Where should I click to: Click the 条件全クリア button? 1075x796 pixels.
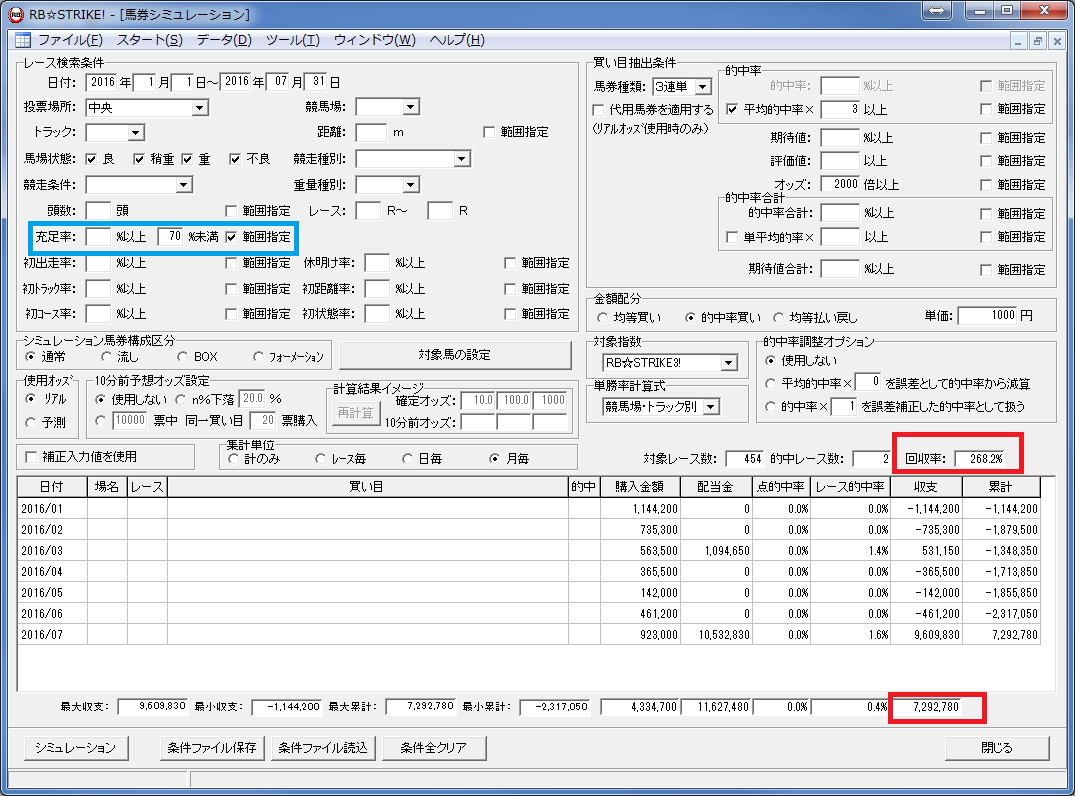pos(434,748)
